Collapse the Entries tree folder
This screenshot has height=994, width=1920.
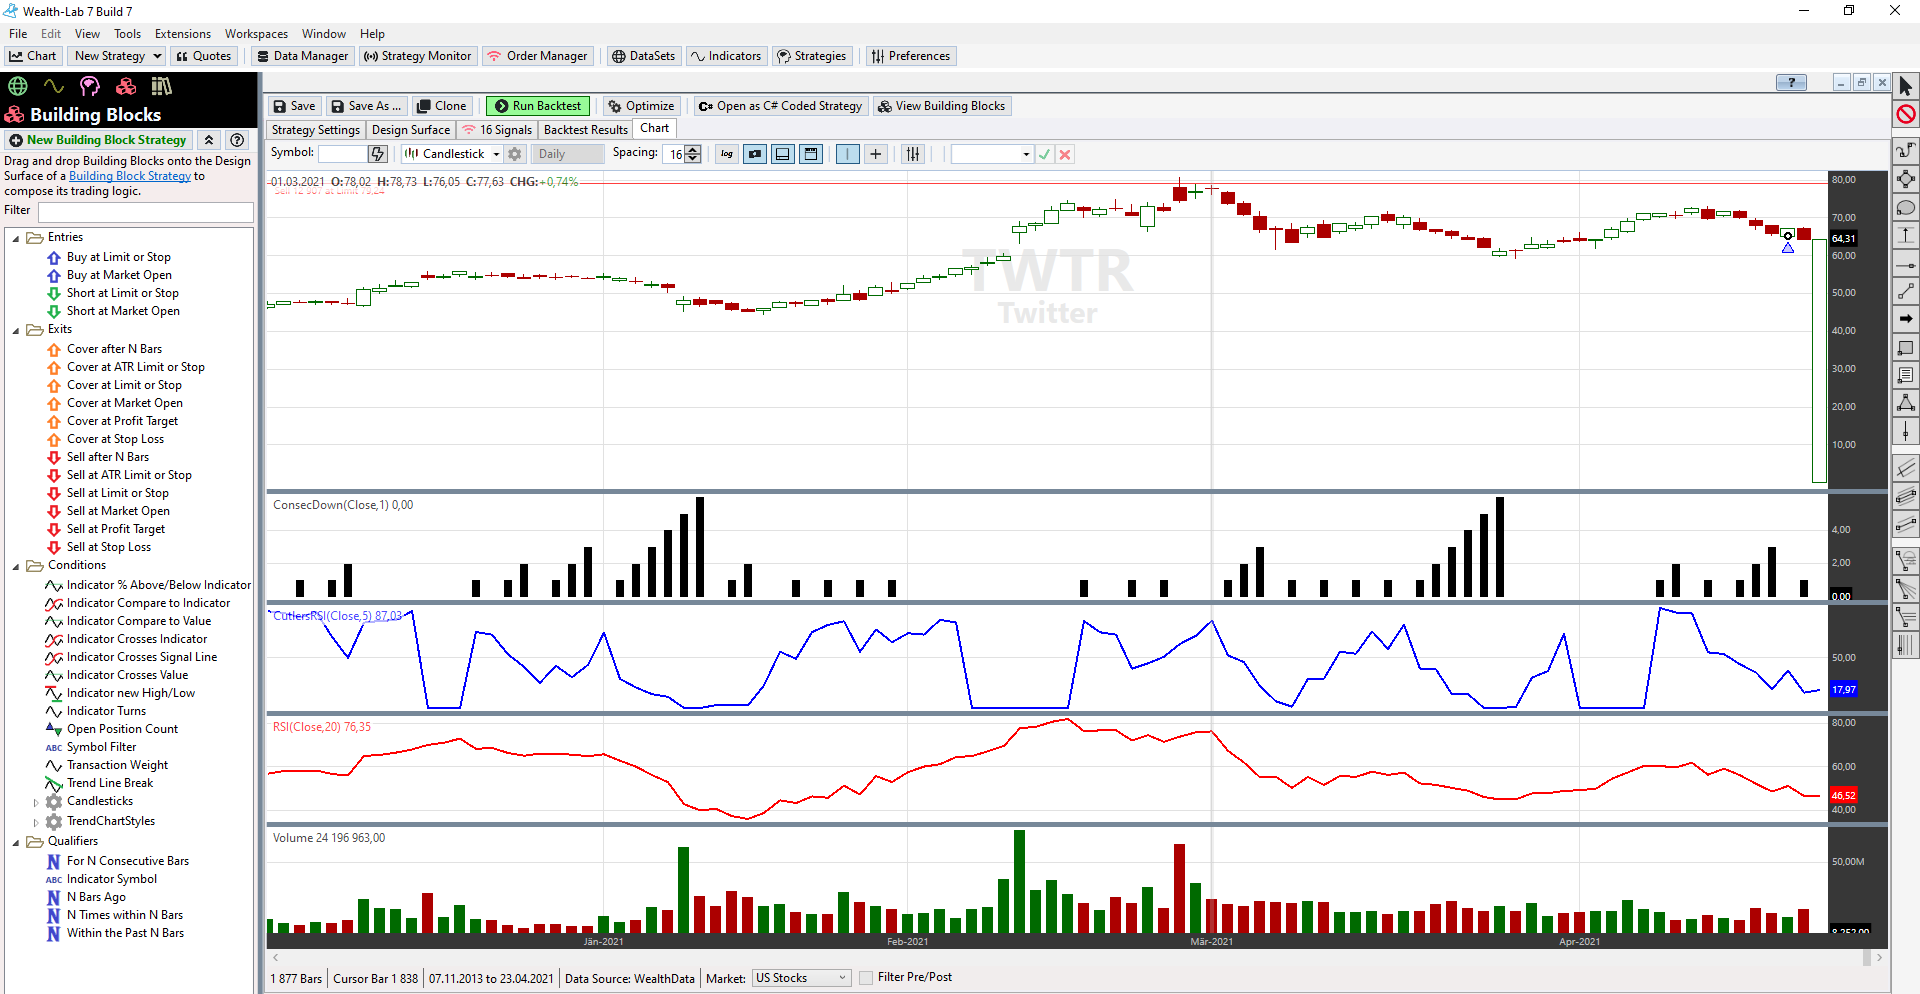point(16,238)
